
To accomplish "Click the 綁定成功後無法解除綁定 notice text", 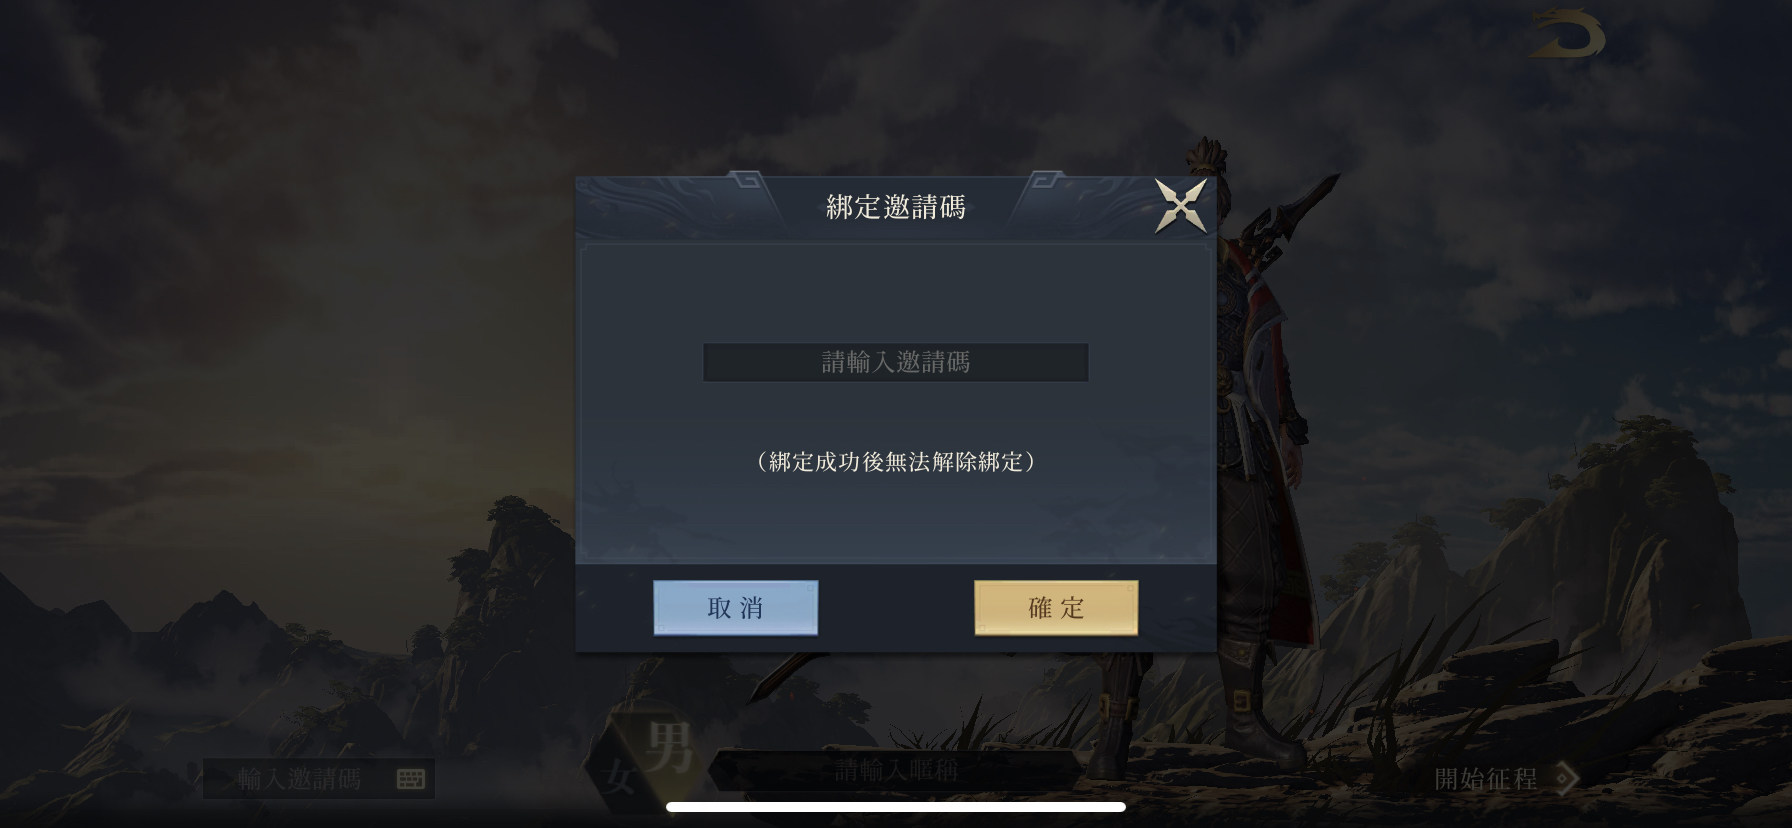I will tap(896, 461).
